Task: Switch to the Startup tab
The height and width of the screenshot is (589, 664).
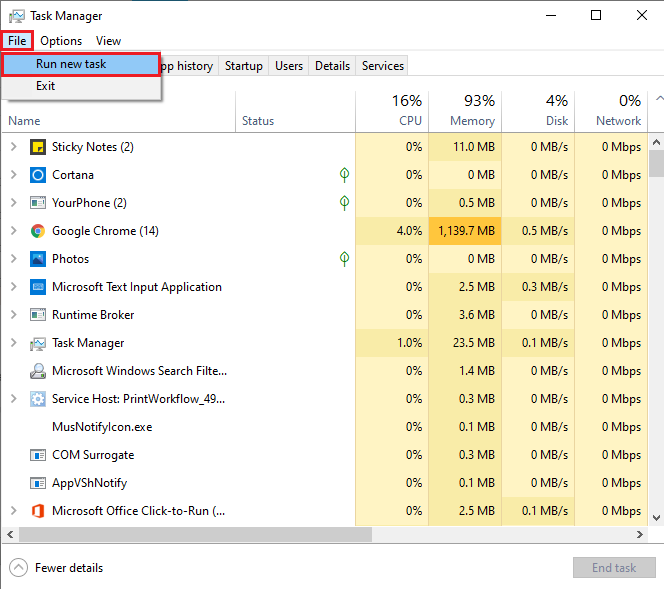Action: (x=243, y=66)
